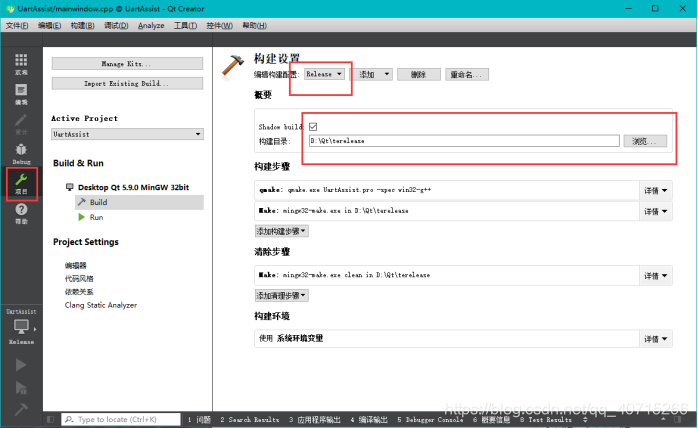Open the 调试(D) menu
Viewport: 698px width, 428px height.
116,25
